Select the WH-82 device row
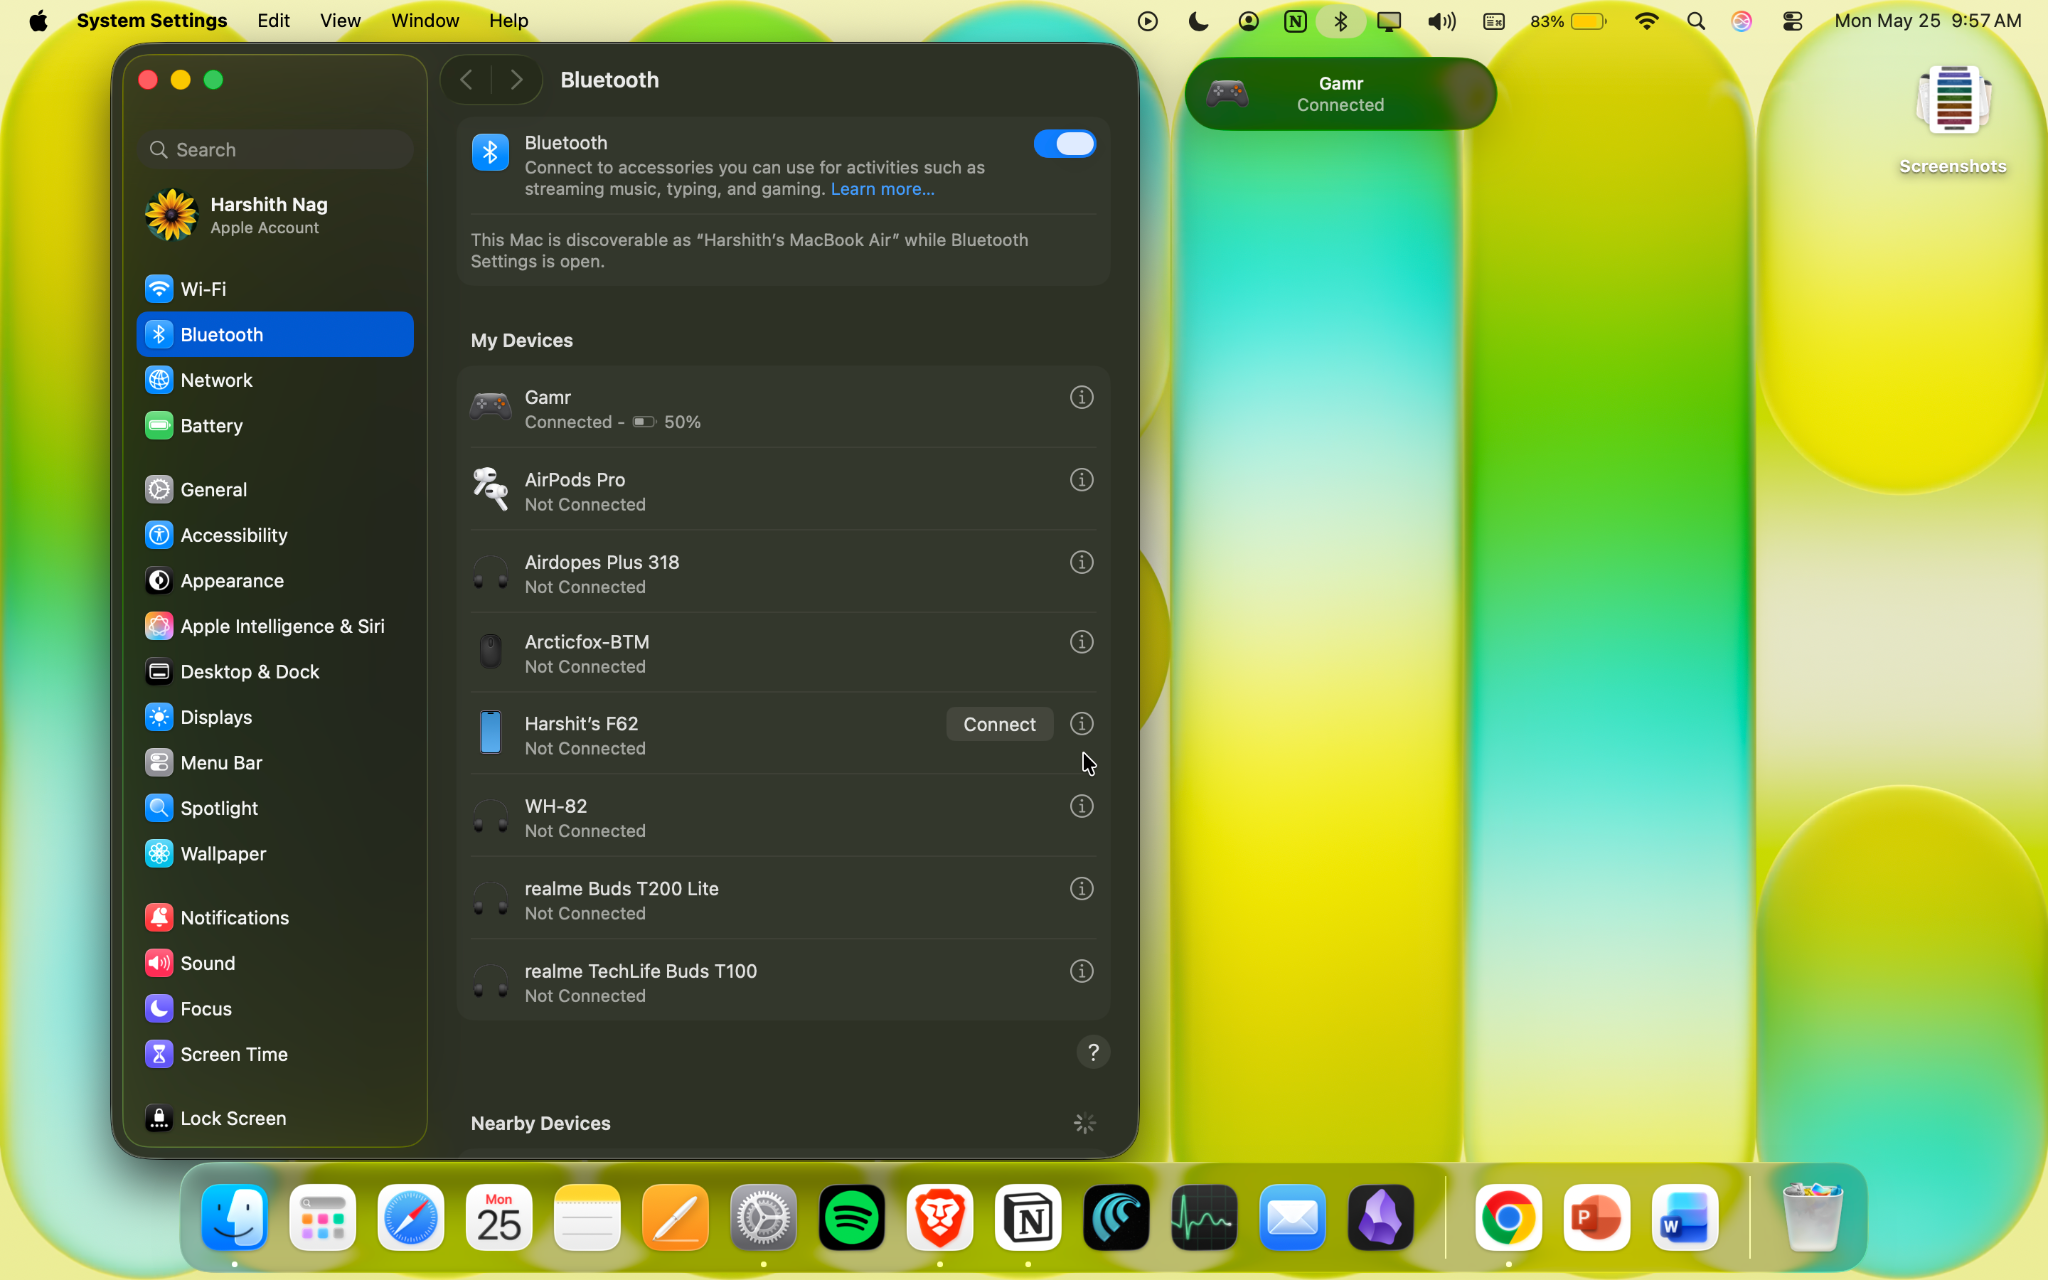This screenshot has width=2048, height=1280. (783, 817)
